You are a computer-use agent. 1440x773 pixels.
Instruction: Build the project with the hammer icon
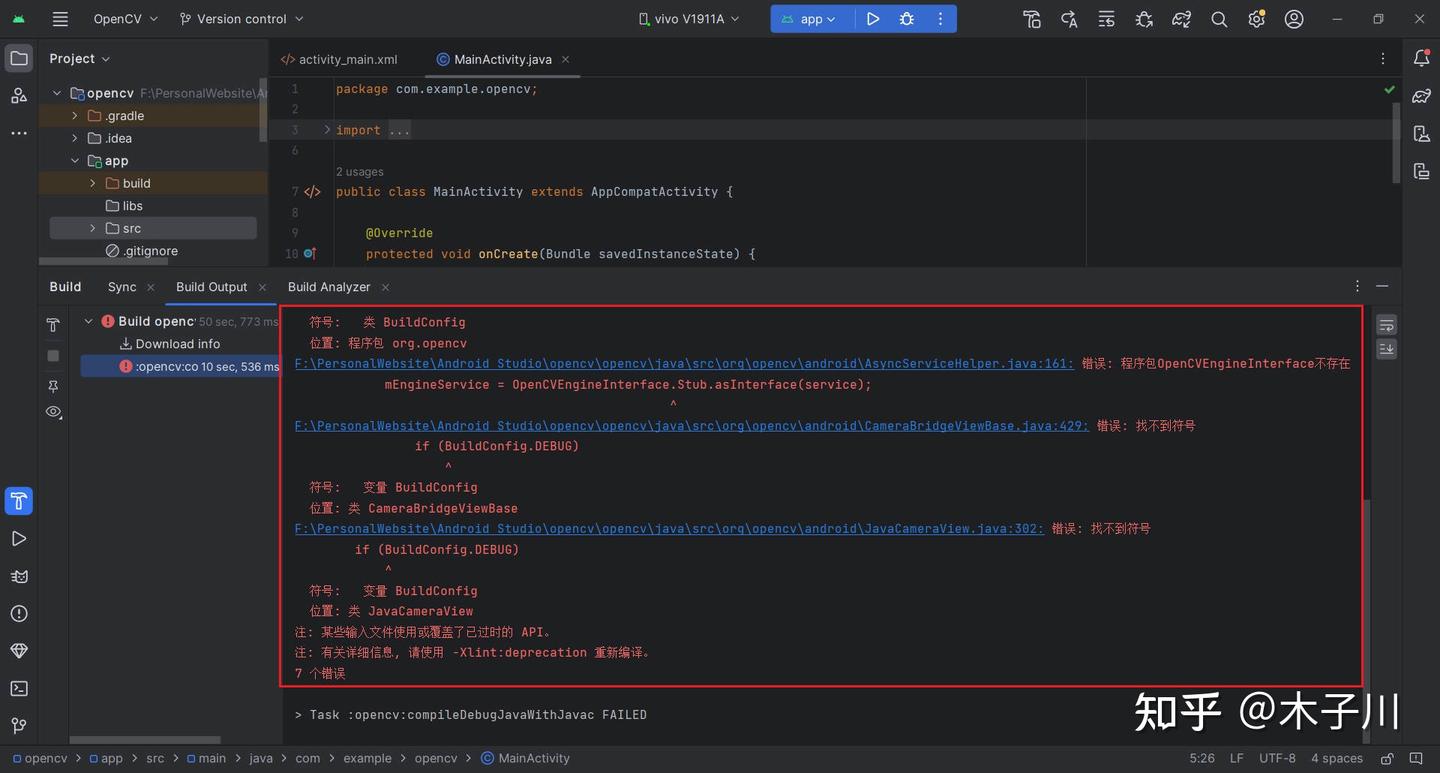tap(1031, 18)
